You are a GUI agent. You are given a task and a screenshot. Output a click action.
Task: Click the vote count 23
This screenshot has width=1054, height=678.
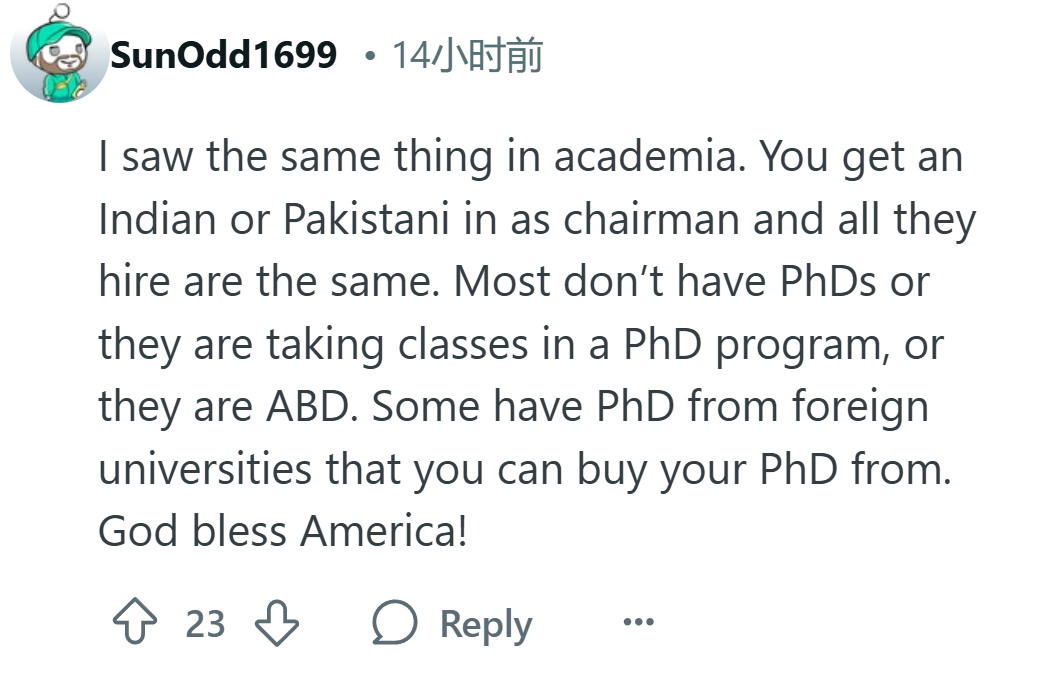205,624
